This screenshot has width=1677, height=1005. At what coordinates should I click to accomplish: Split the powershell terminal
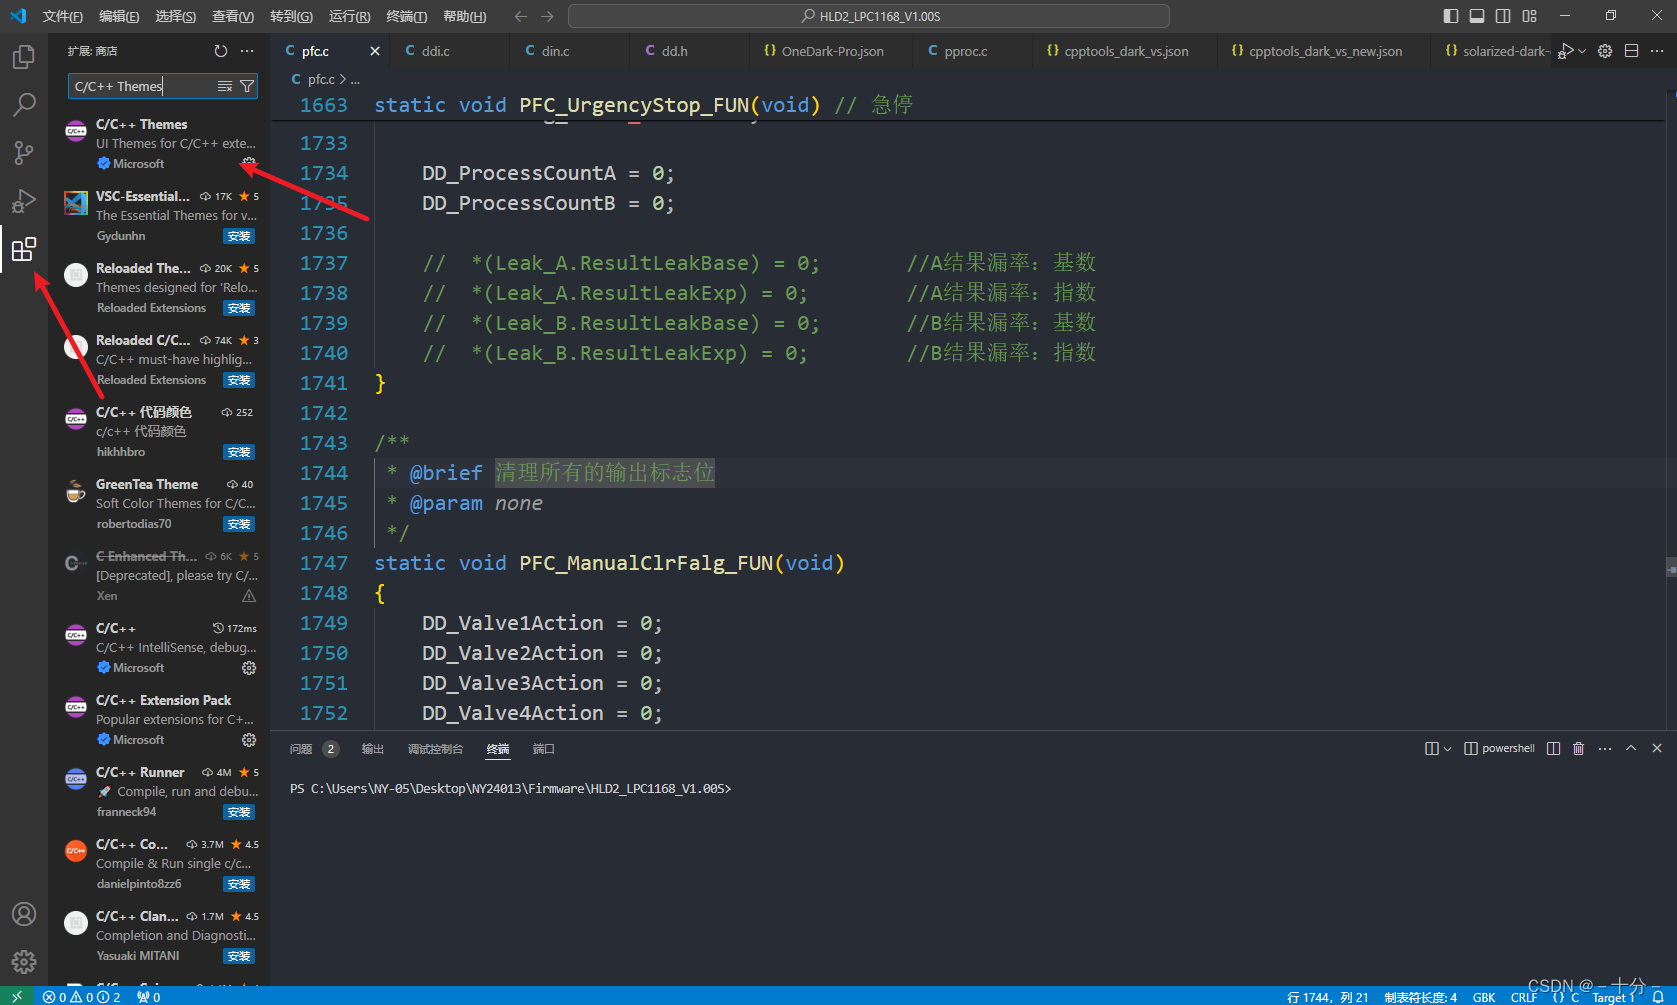[1553, 748]
